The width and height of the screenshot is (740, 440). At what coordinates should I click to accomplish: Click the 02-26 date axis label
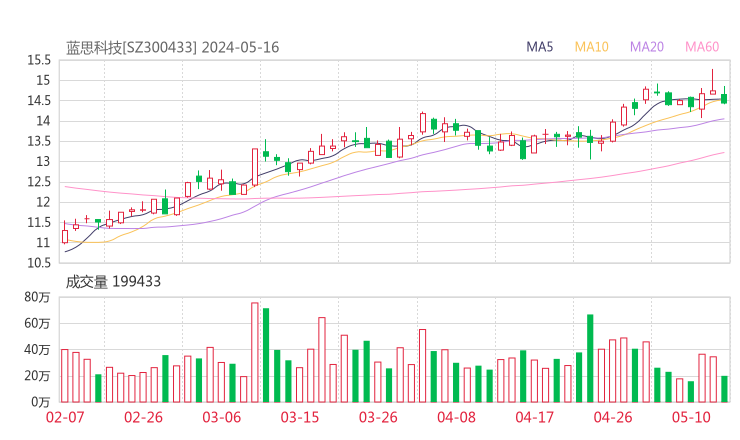tap(143, 417)
